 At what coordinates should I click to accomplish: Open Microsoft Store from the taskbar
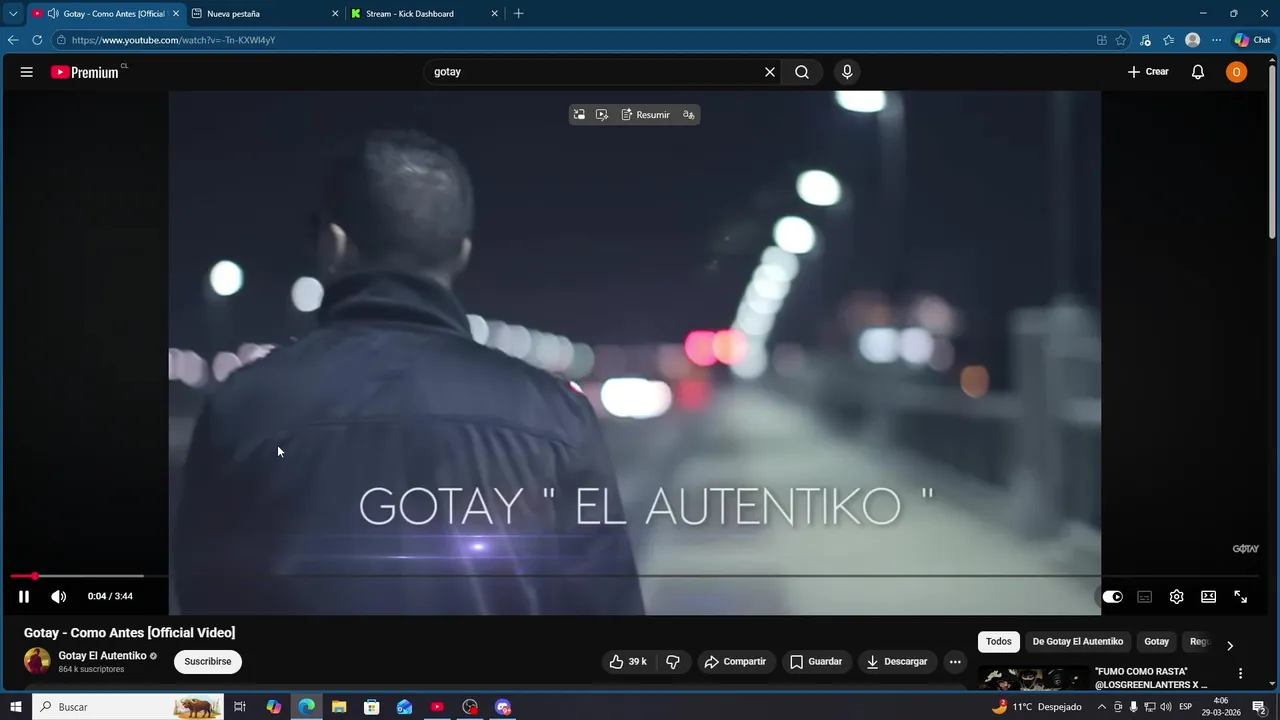coord(372,707)
